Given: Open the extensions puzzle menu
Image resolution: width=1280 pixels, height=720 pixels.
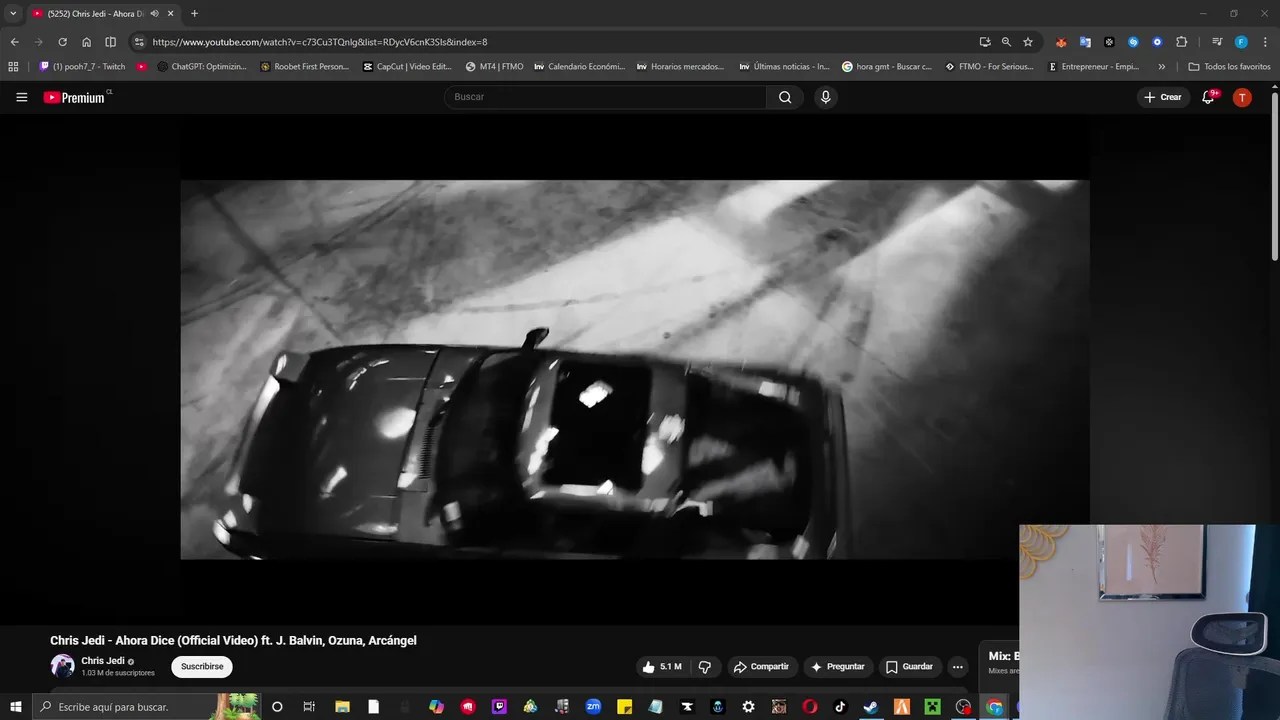Looking at the screenshot, I should (x=1181, y=42).
